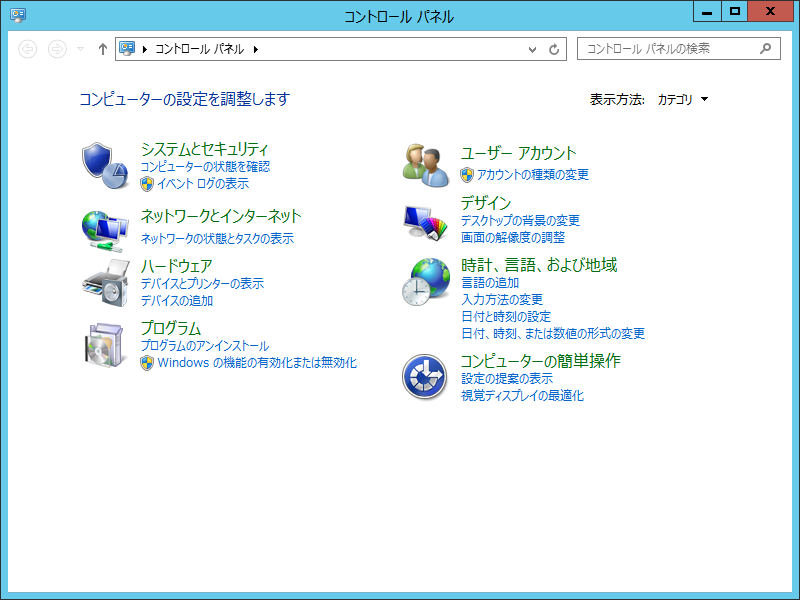The width and height of the screenshot is (800, 600).
Task: Click the forward navigation arrow
Action: (57, 49)
